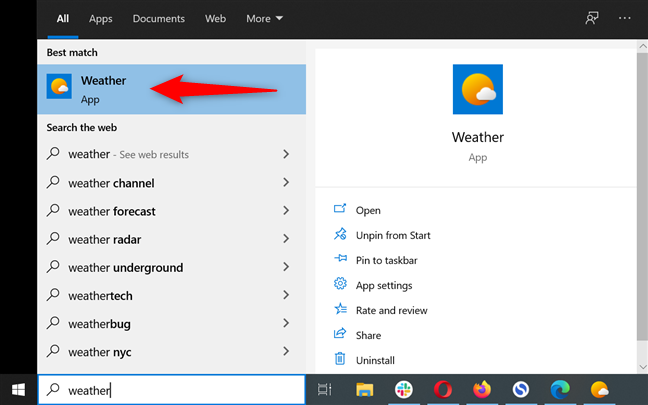This screenshot has height=405, width=648.
Task: Select the 'weathertech' suggestion text
Action: point(100,296)
